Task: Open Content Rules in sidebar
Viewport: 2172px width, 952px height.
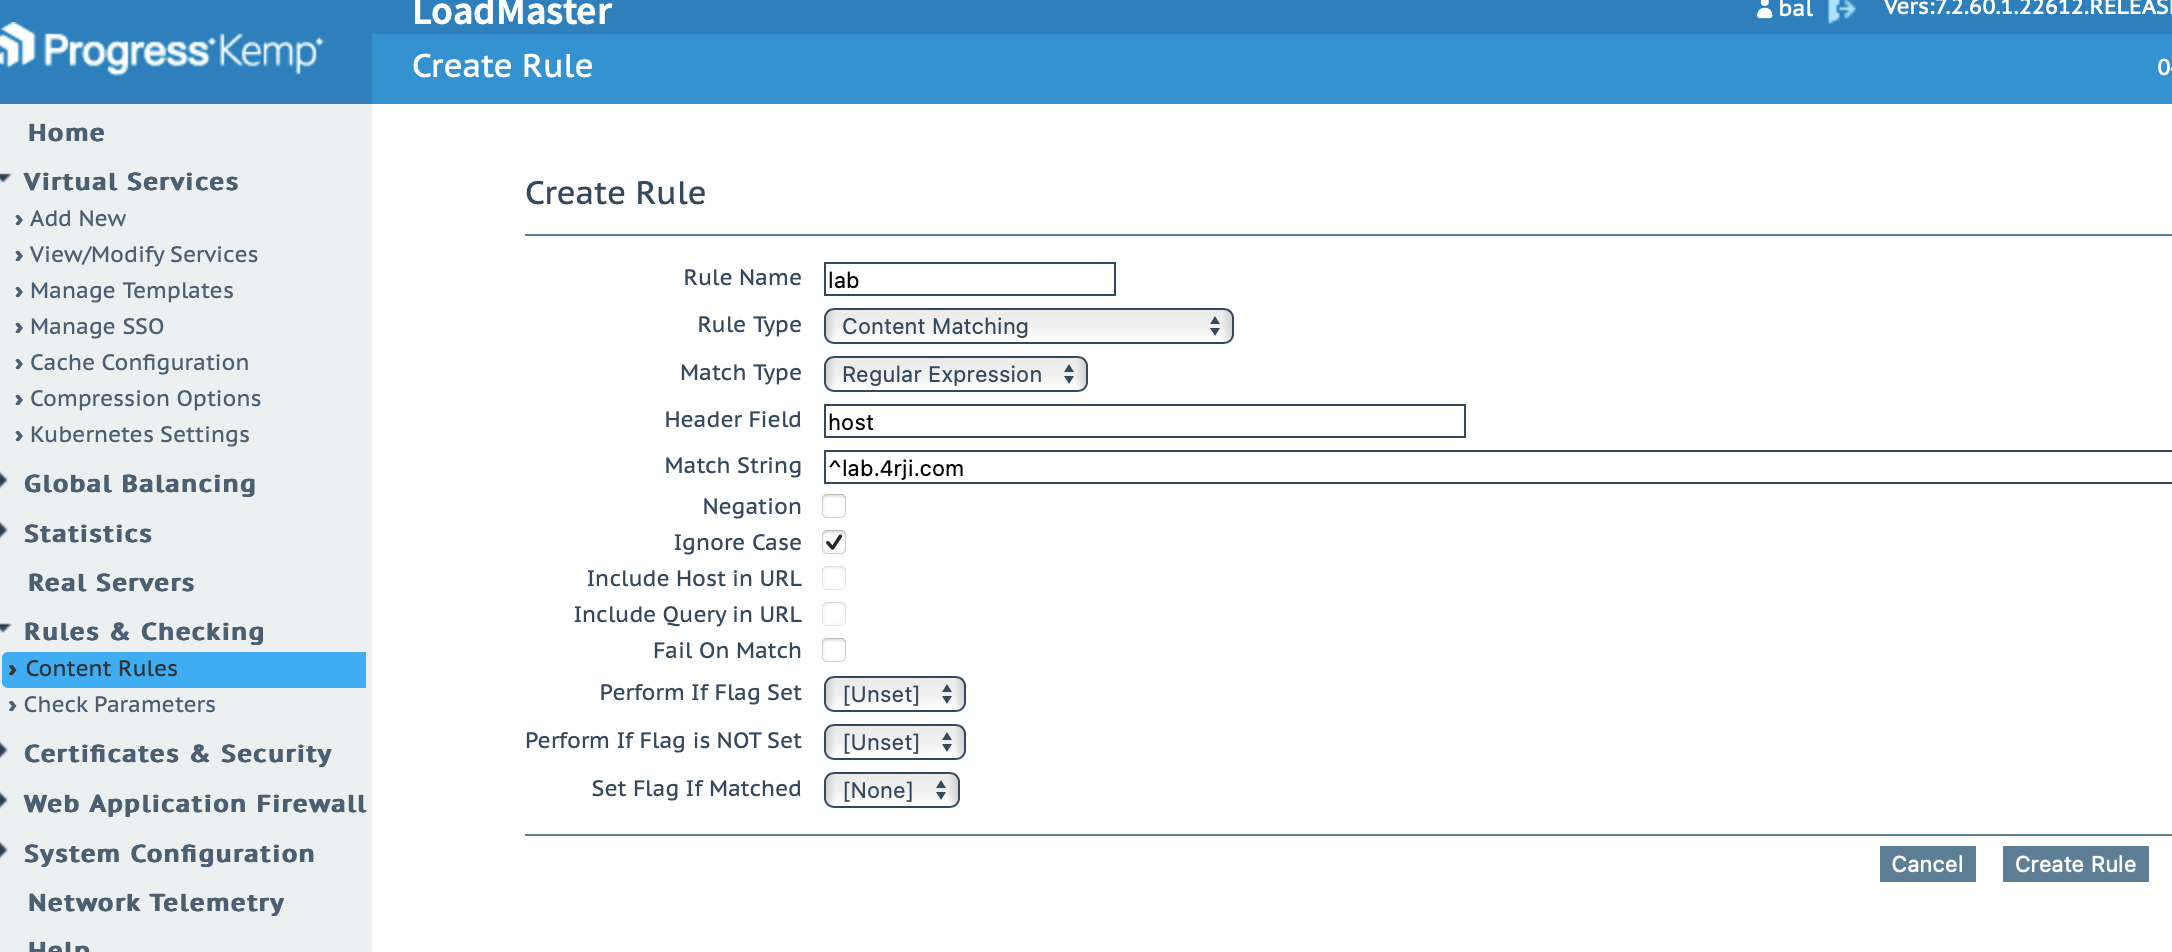Action: tap(101, 668)
